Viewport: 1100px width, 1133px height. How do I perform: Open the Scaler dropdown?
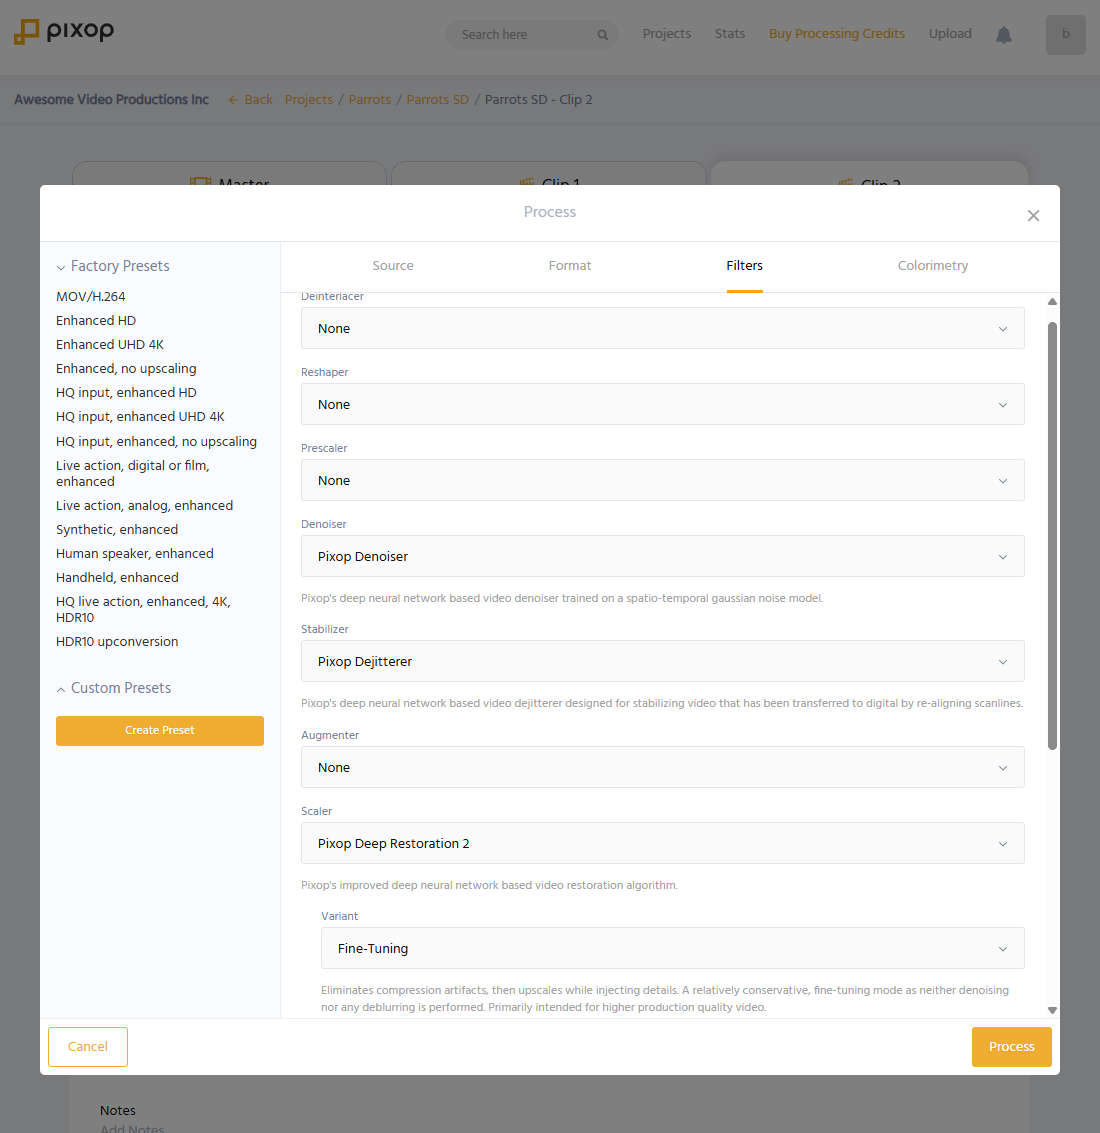pos(662,843)
